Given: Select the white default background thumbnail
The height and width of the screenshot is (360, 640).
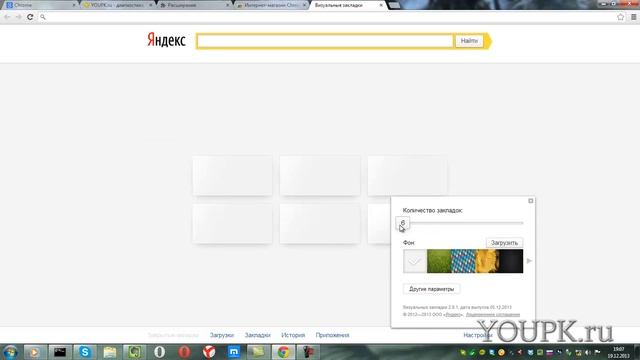Looking at the screenshot, I should click(415, 261).
